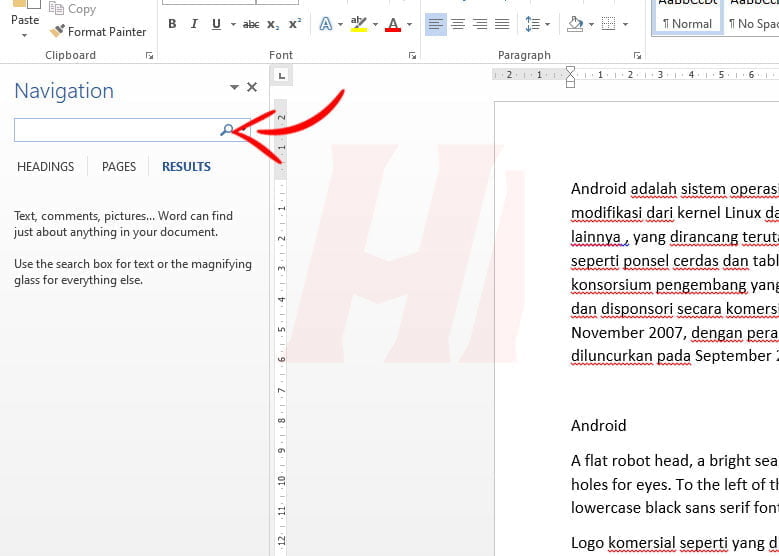
Task: Open Text Effects and Typography
Action: (326, 24)
